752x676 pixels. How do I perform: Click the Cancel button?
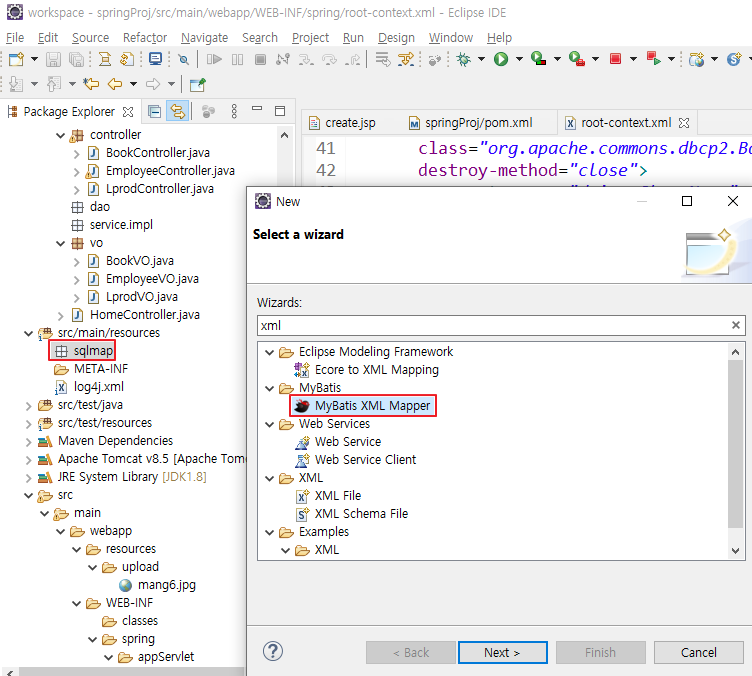(698, 653)
